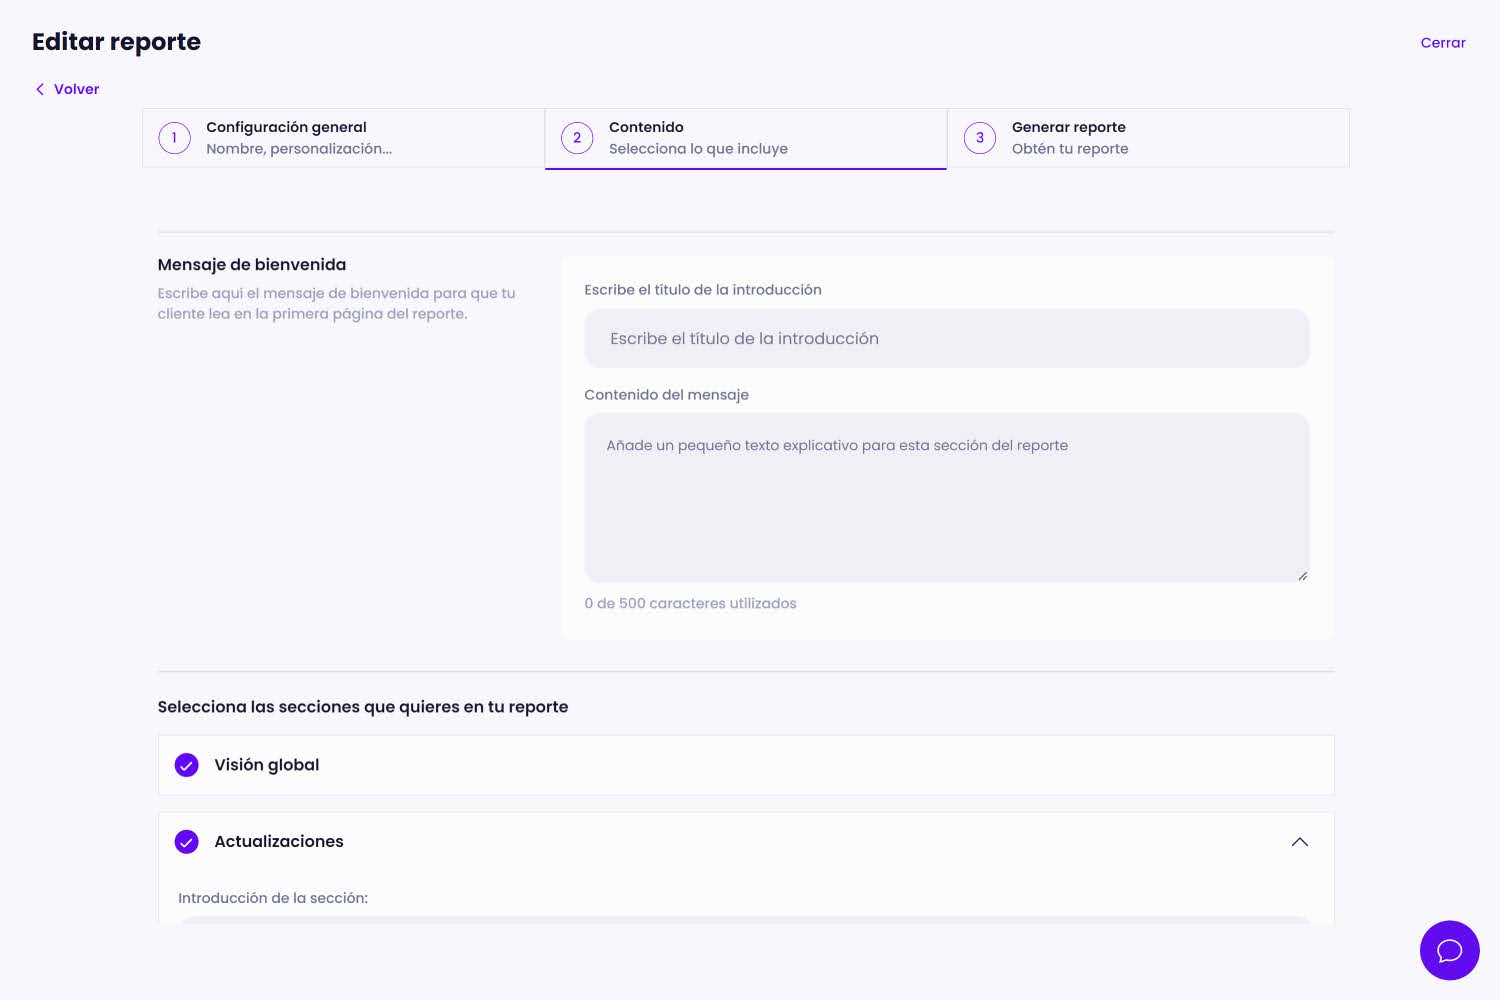Open the chat support bubble icon
Viewport: 1500px width, 1000px height.
point(1449,950)
